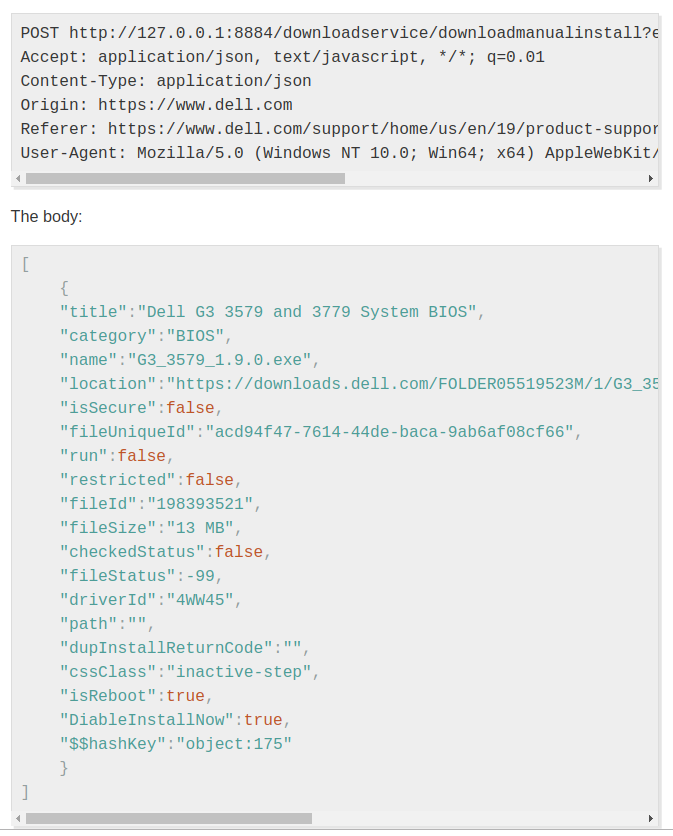The height and width of the screenshot is (836, 673).
Task: Click the "DiableInstallNow" true value
Action: tap(263, 720)
